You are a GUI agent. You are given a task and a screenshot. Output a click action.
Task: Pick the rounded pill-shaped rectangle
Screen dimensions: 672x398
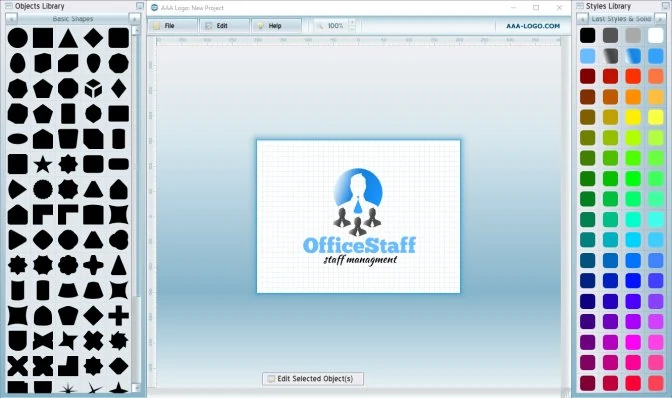point(119,164)
